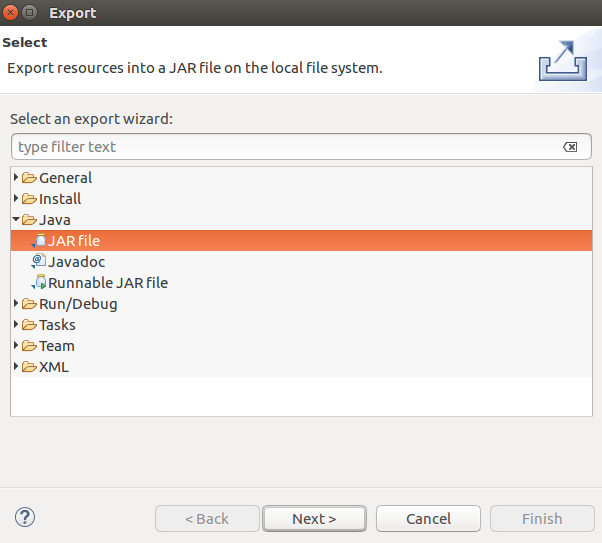Open help with the question mark icon
The image size is (602, 543).
[26, 517]
